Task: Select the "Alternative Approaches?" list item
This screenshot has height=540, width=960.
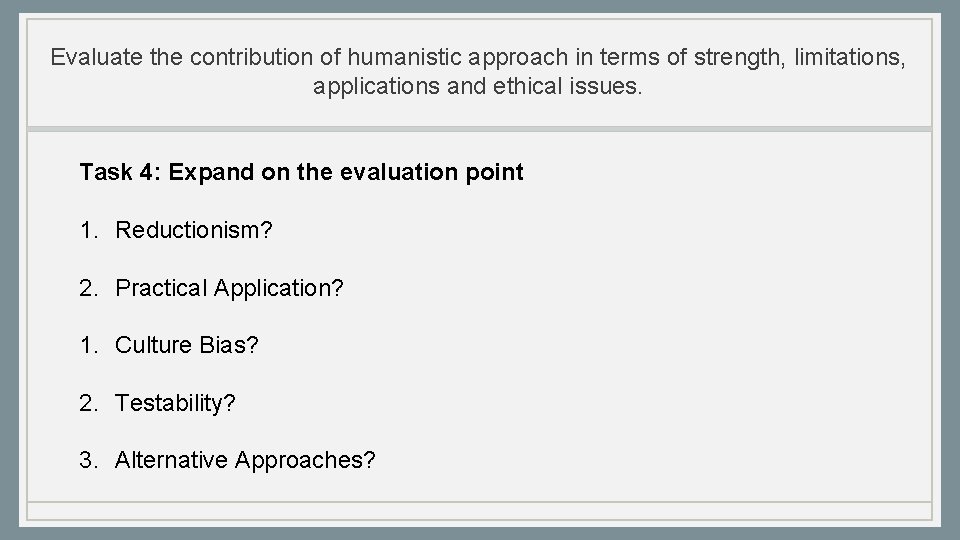Action: pyautogui.click(x=245, y=460)
